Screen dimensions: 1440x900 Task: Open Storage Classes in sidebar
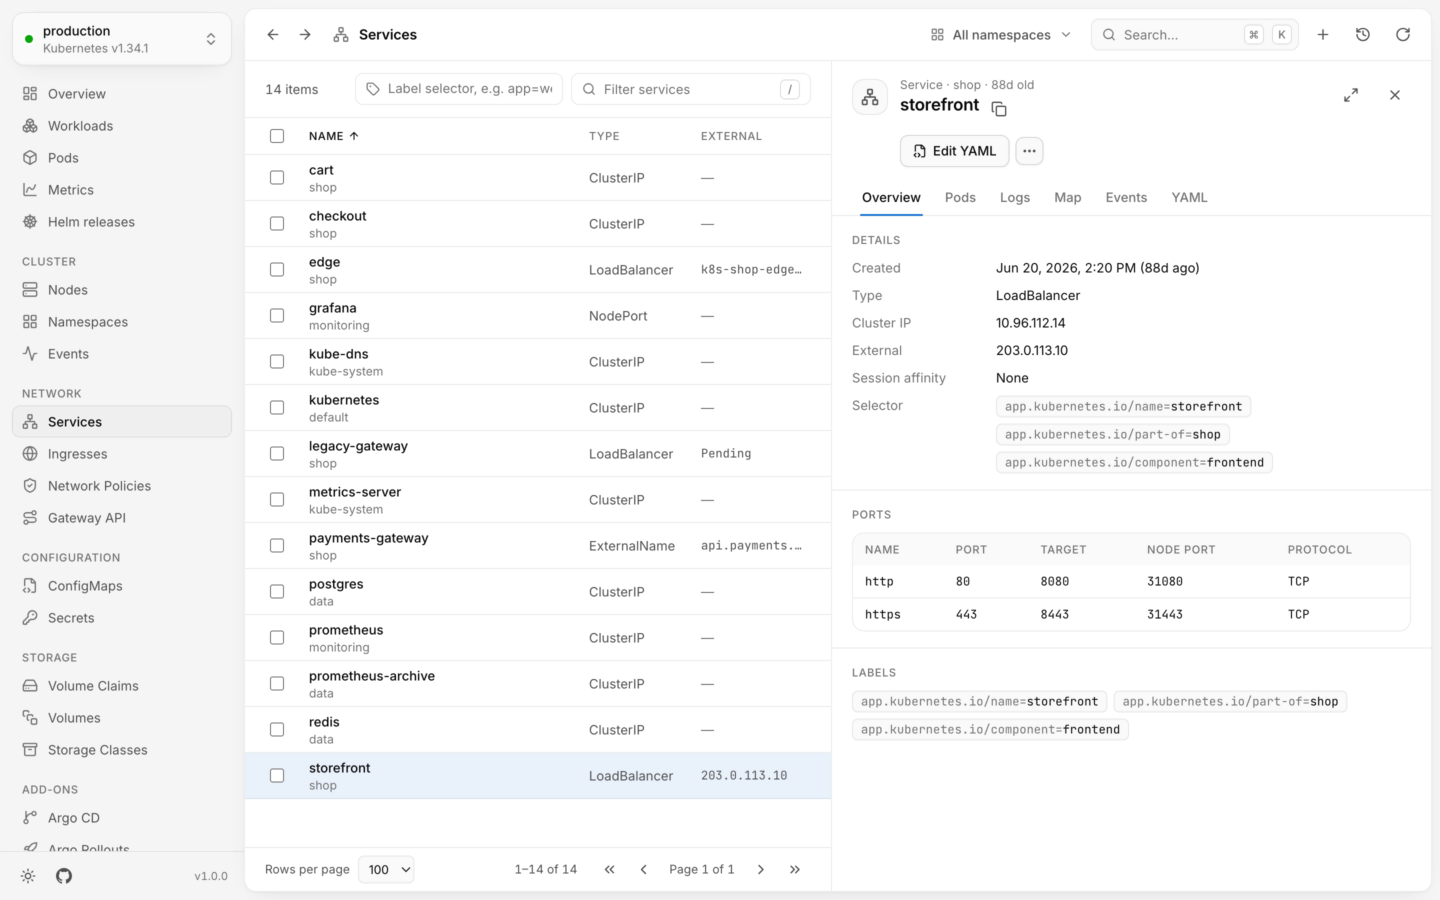click(x=122, y=750)
